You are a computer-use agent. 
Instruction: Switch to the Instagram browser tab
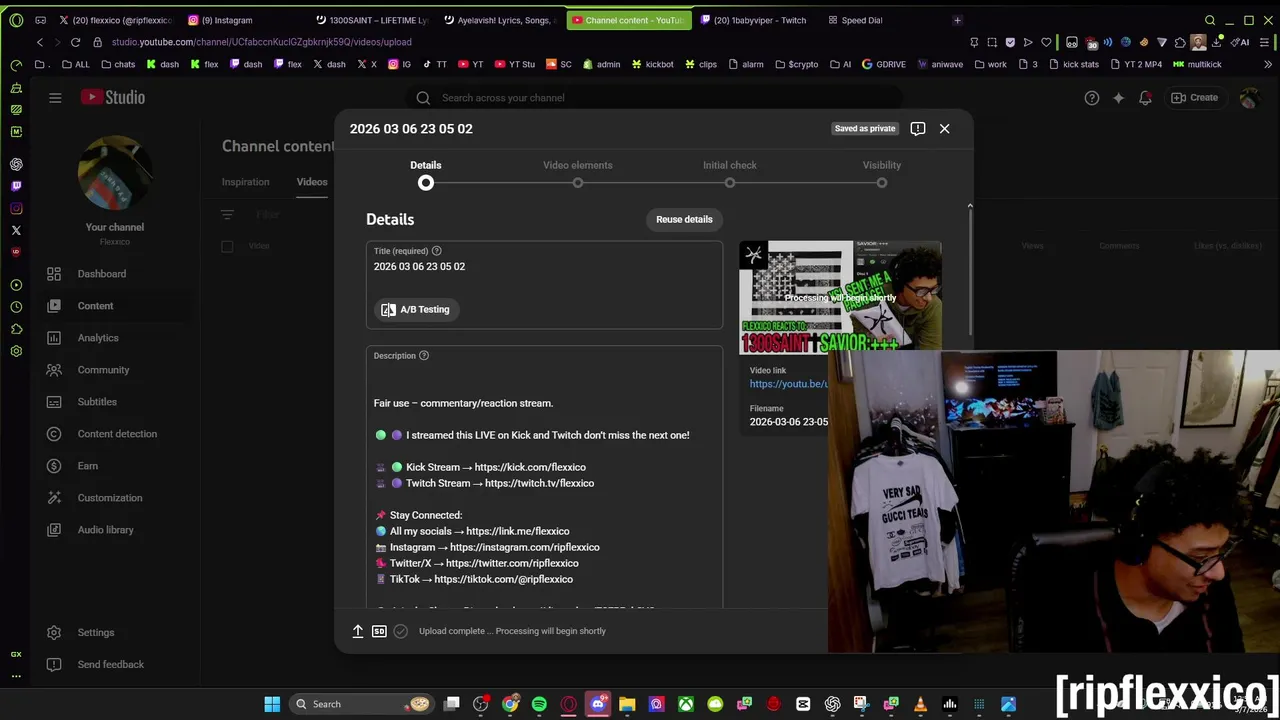pos(245,20)
